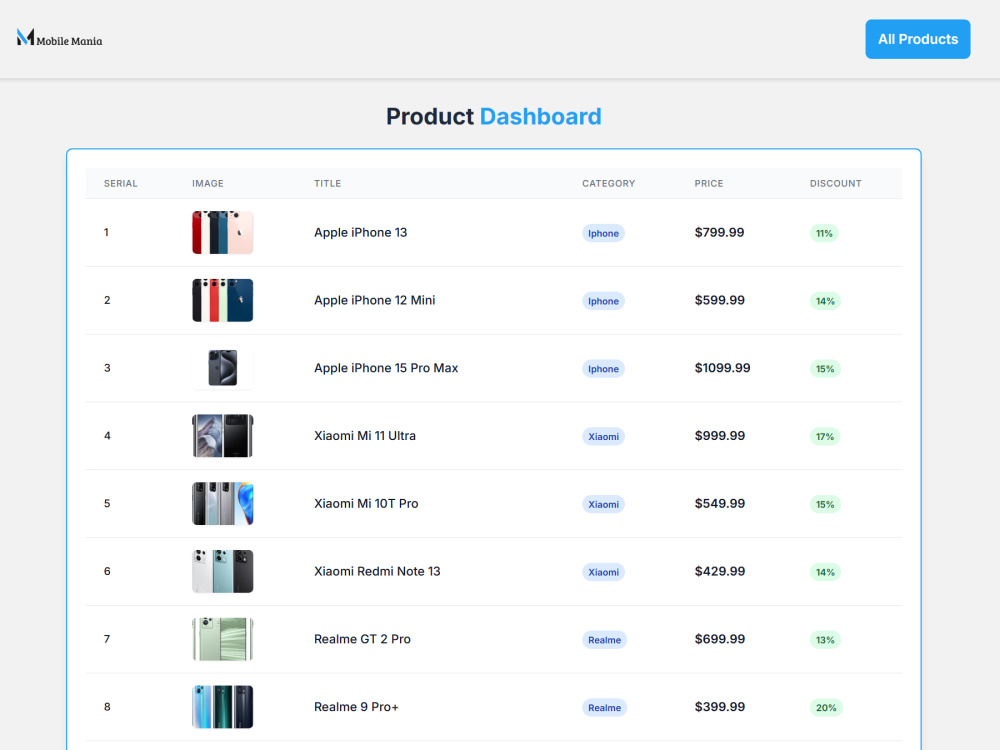Click the $999.99 price
The height and width of the screenshot is (750, 1000).
click(x=719, y=436)
